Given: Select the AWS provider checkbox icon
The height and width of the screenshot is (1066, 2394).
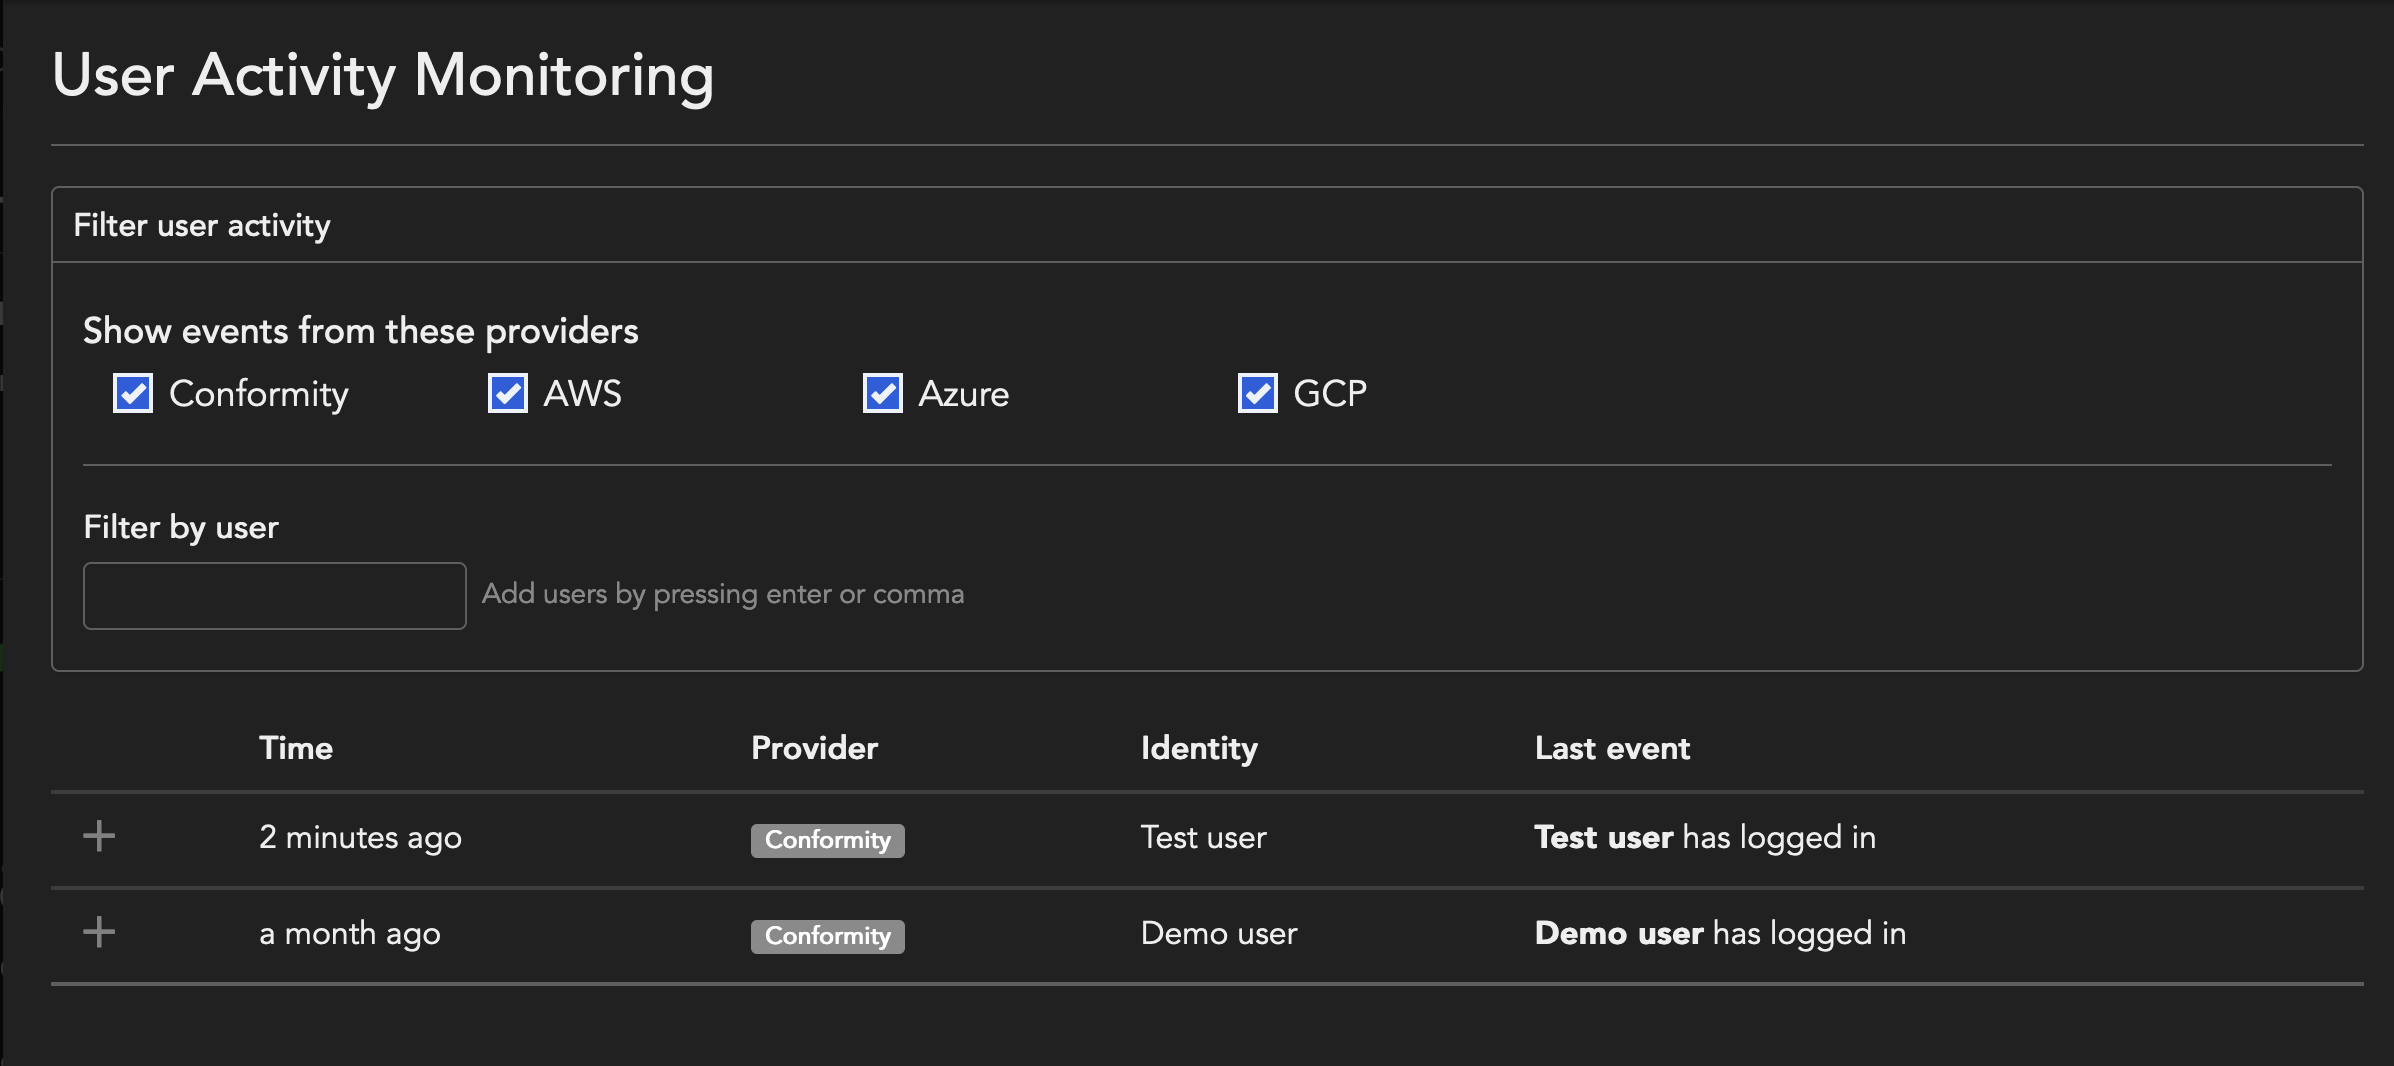Looking at the screenshot, I should [507, 393].
